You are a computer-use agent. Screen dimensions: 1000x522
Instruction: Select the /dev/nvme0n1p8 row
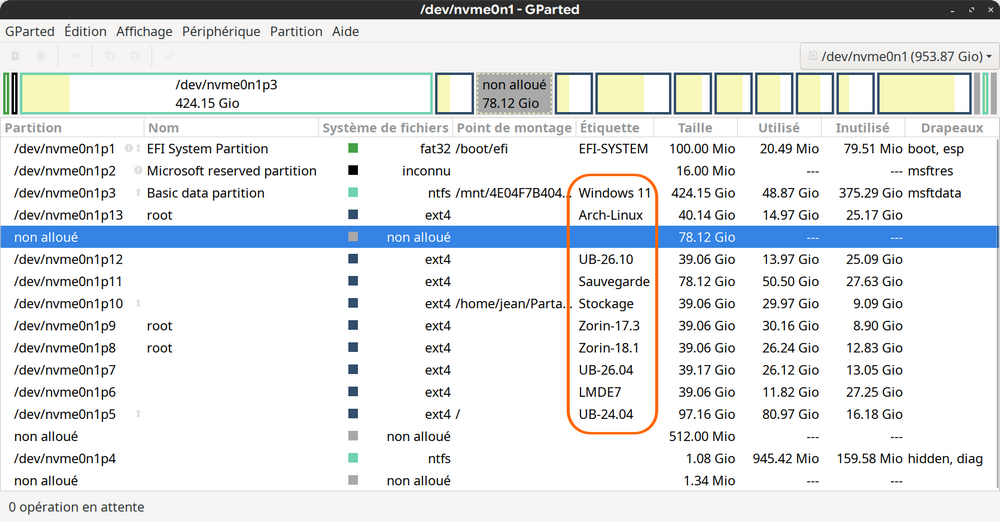pos(499,347)
